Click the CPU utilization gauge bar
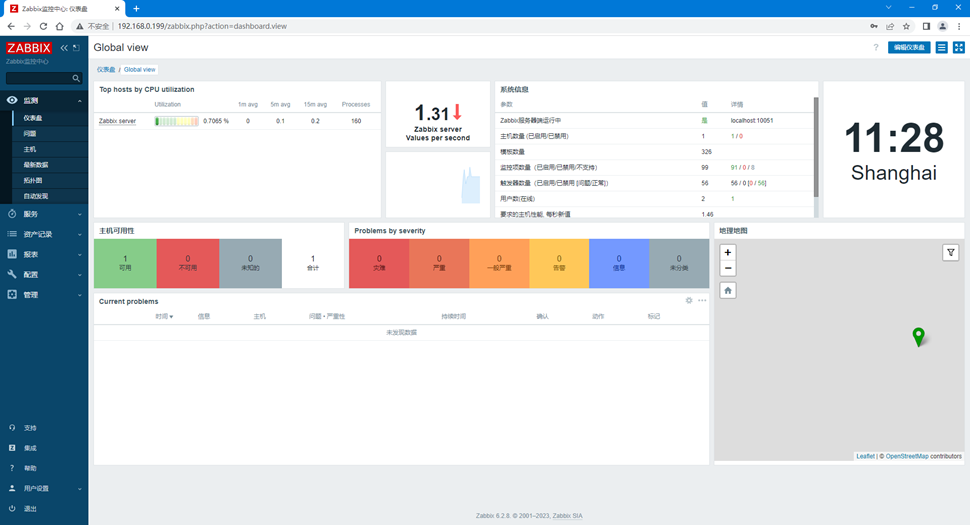 pos(176,121)
